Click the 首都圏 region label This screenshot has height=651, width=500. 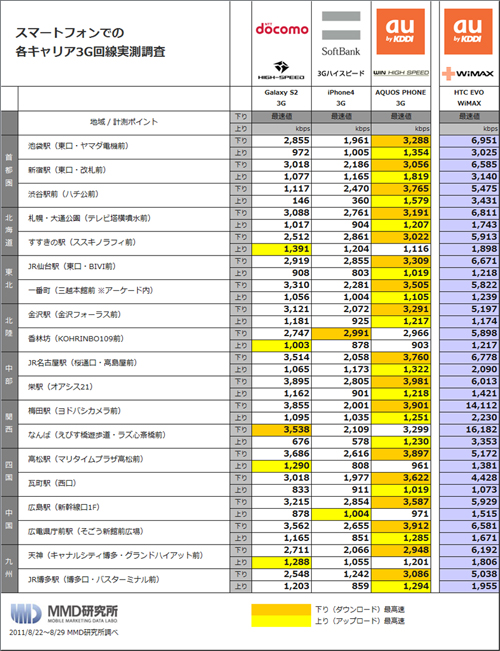pyautogui.click(x=9, y=170)
